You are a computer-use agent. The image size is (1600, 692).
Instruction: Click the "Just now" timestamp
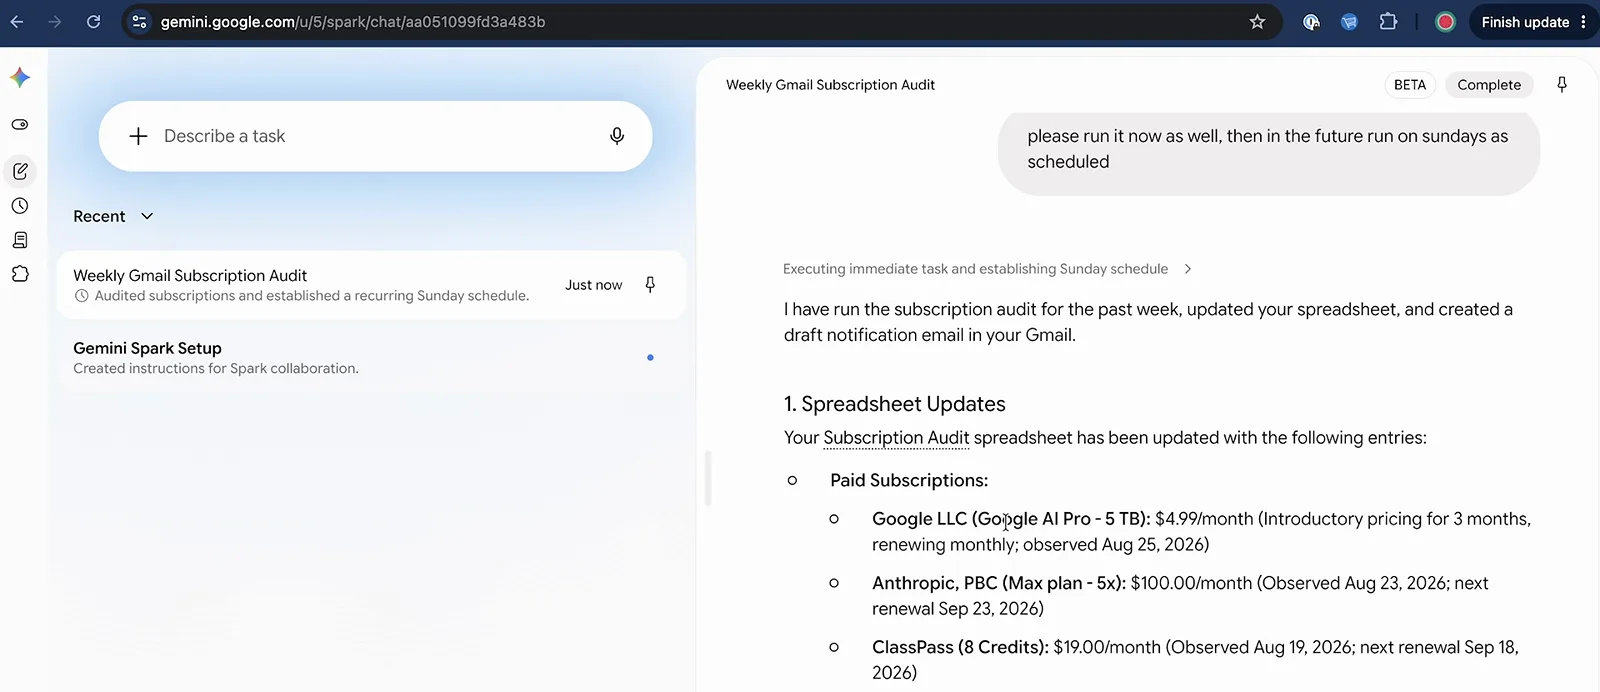[593, 285]
